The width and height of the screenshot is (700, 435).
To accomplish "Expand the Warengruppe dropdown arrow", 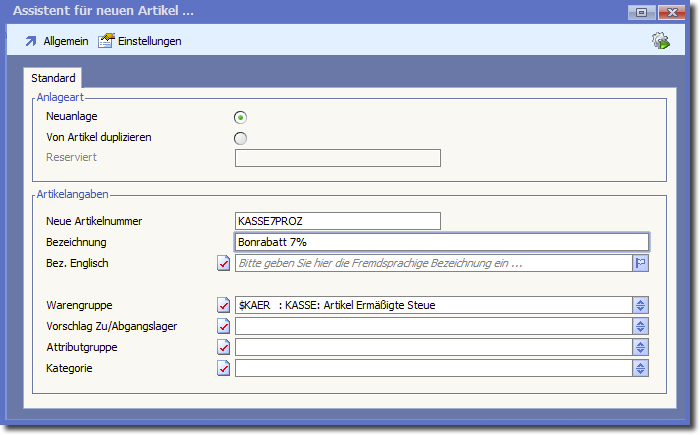I will point(641,305).
